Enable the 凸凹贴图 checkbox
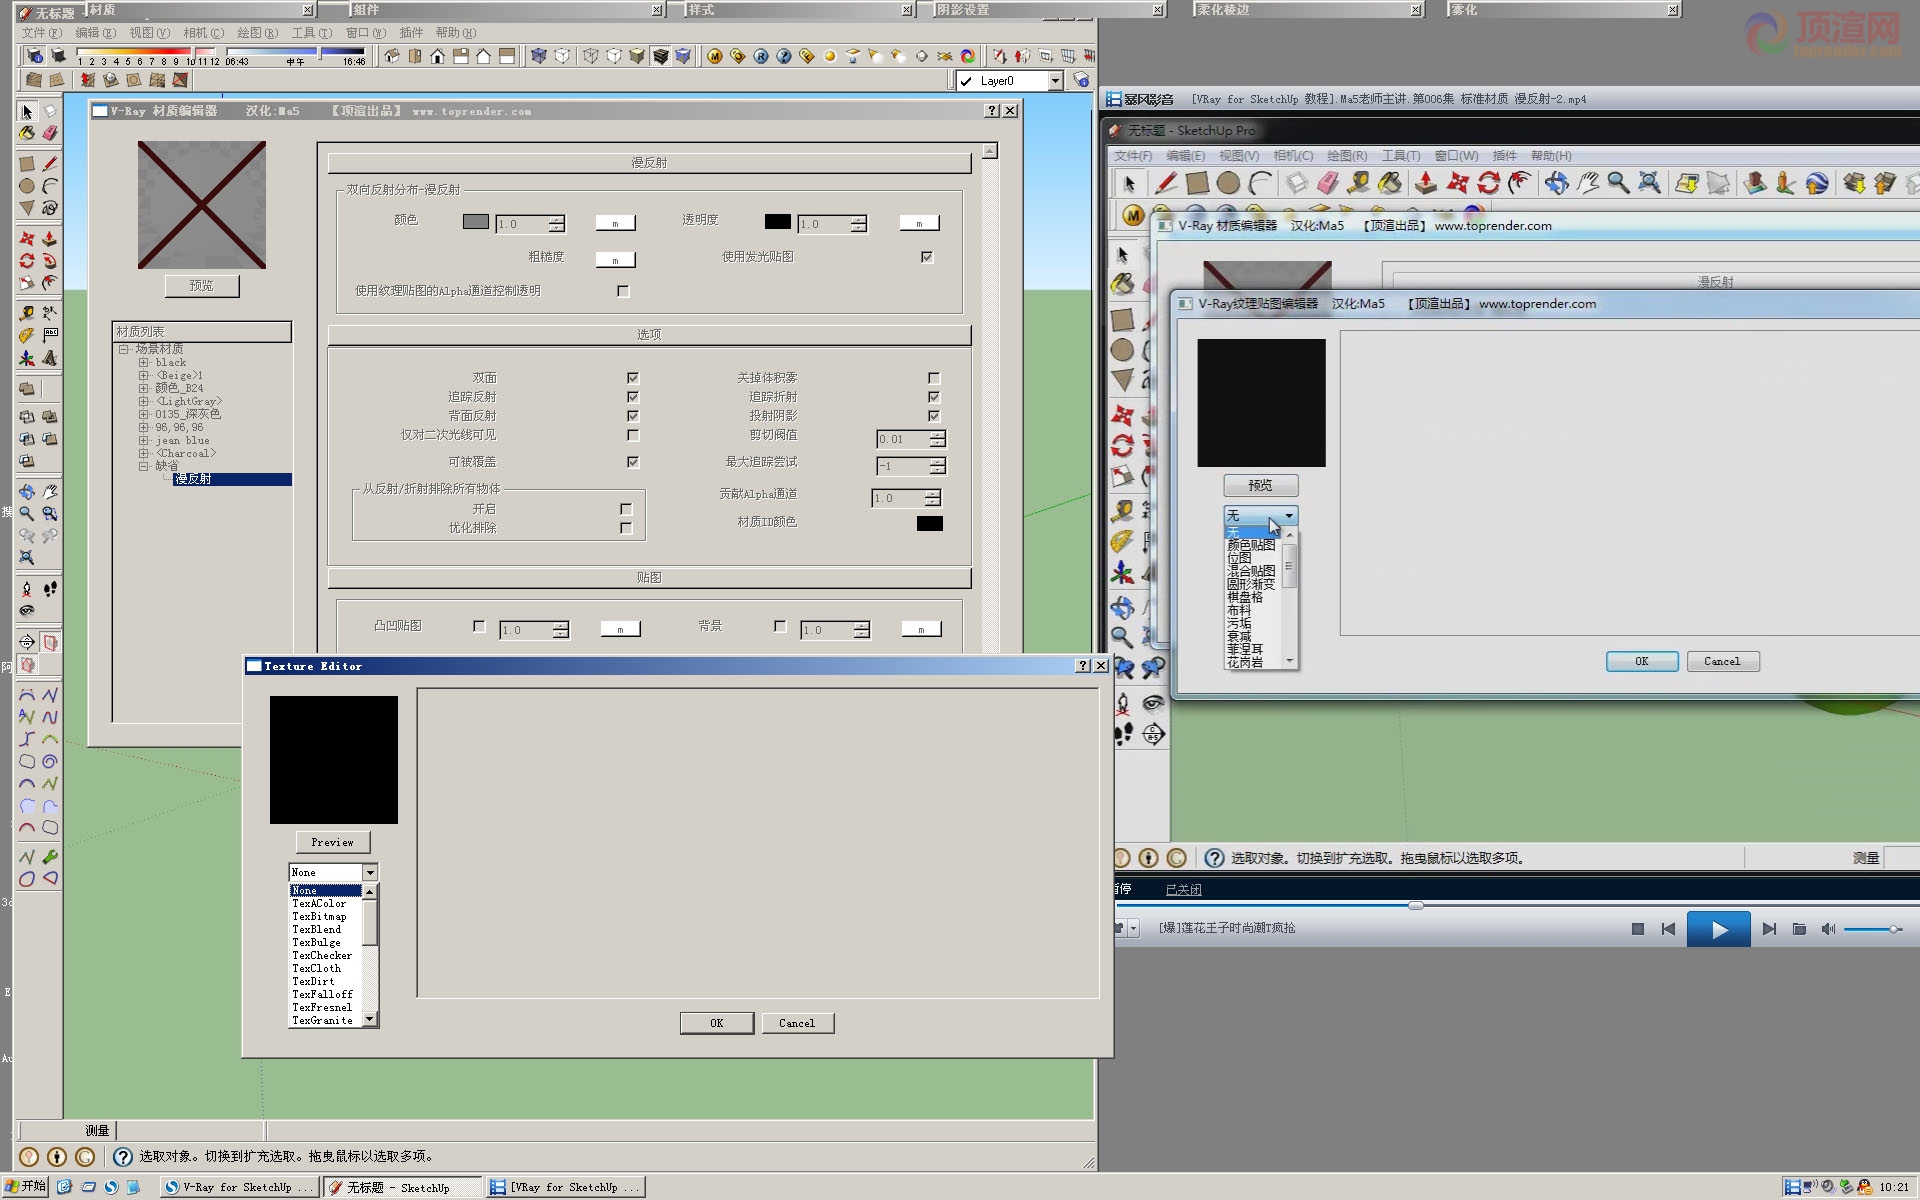The image size is (1920, 1200). 479,626
